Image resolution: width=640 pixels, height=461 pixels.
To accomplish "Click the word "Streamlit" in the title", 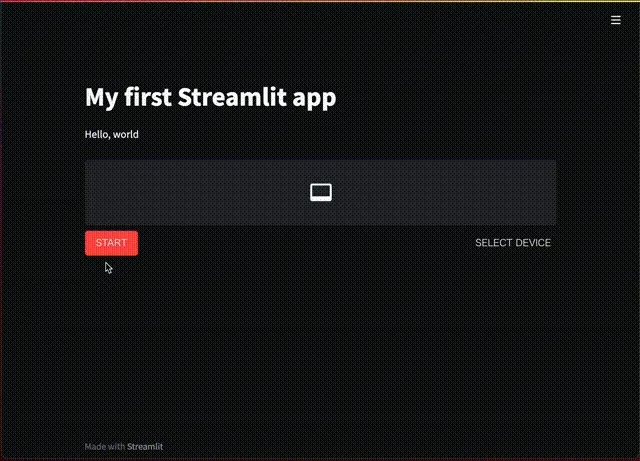I will (x=231, y=97).
